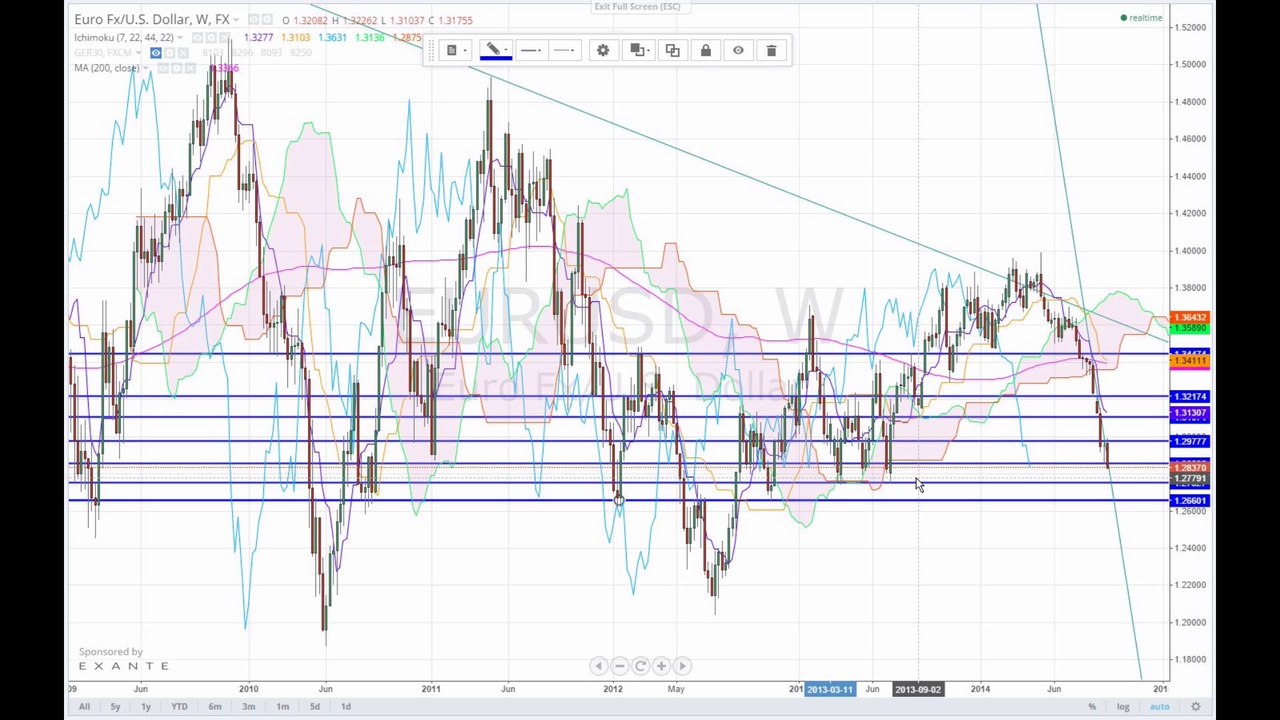Lock the selected drawing
The image size is (1280, 720).
(706, 50)
